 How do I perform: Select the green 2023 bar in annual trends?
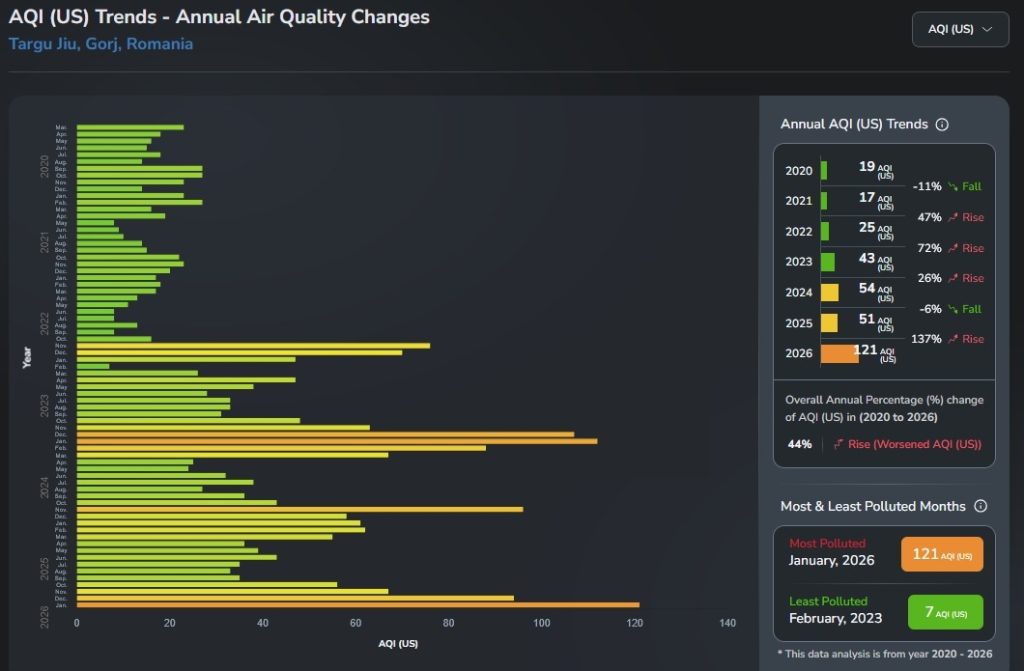tap(828, 262)
